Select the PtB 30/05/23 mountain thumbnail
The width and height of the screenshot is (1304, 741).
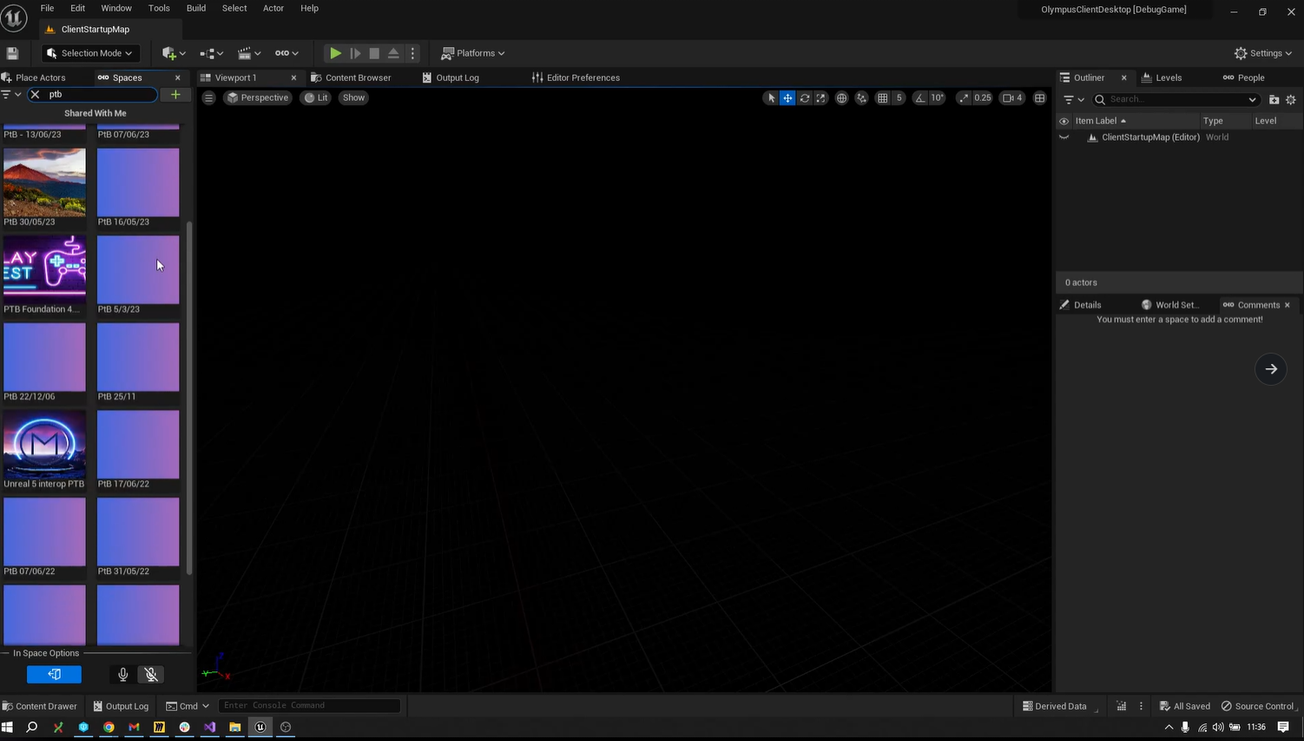click(44, 183)
